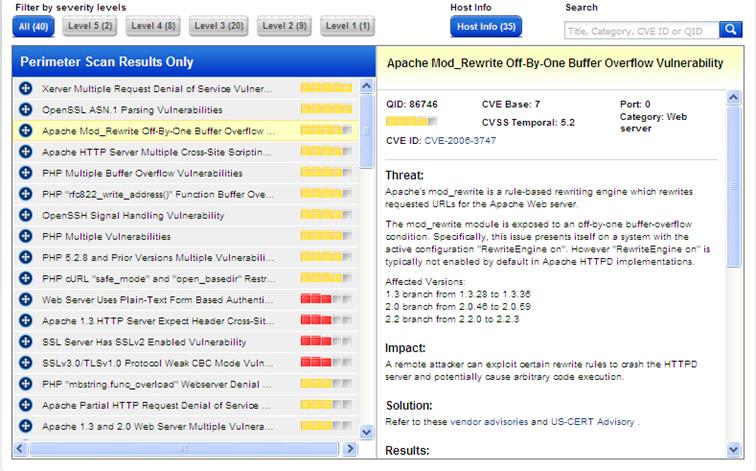The image size is (756, 471).
Task: Expand Apache Mod_Rewrite Off-By-One Buffer Overflow row
Action: coord(26,131)
